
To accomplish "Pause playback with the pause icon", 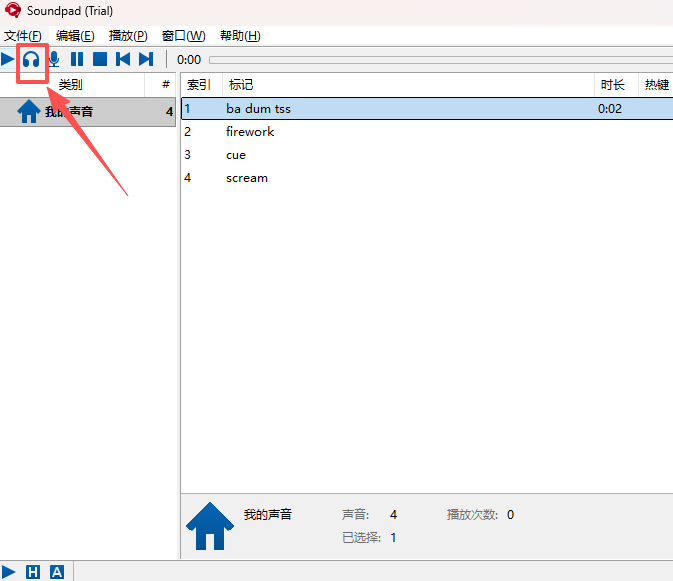I will click(77, 59).
